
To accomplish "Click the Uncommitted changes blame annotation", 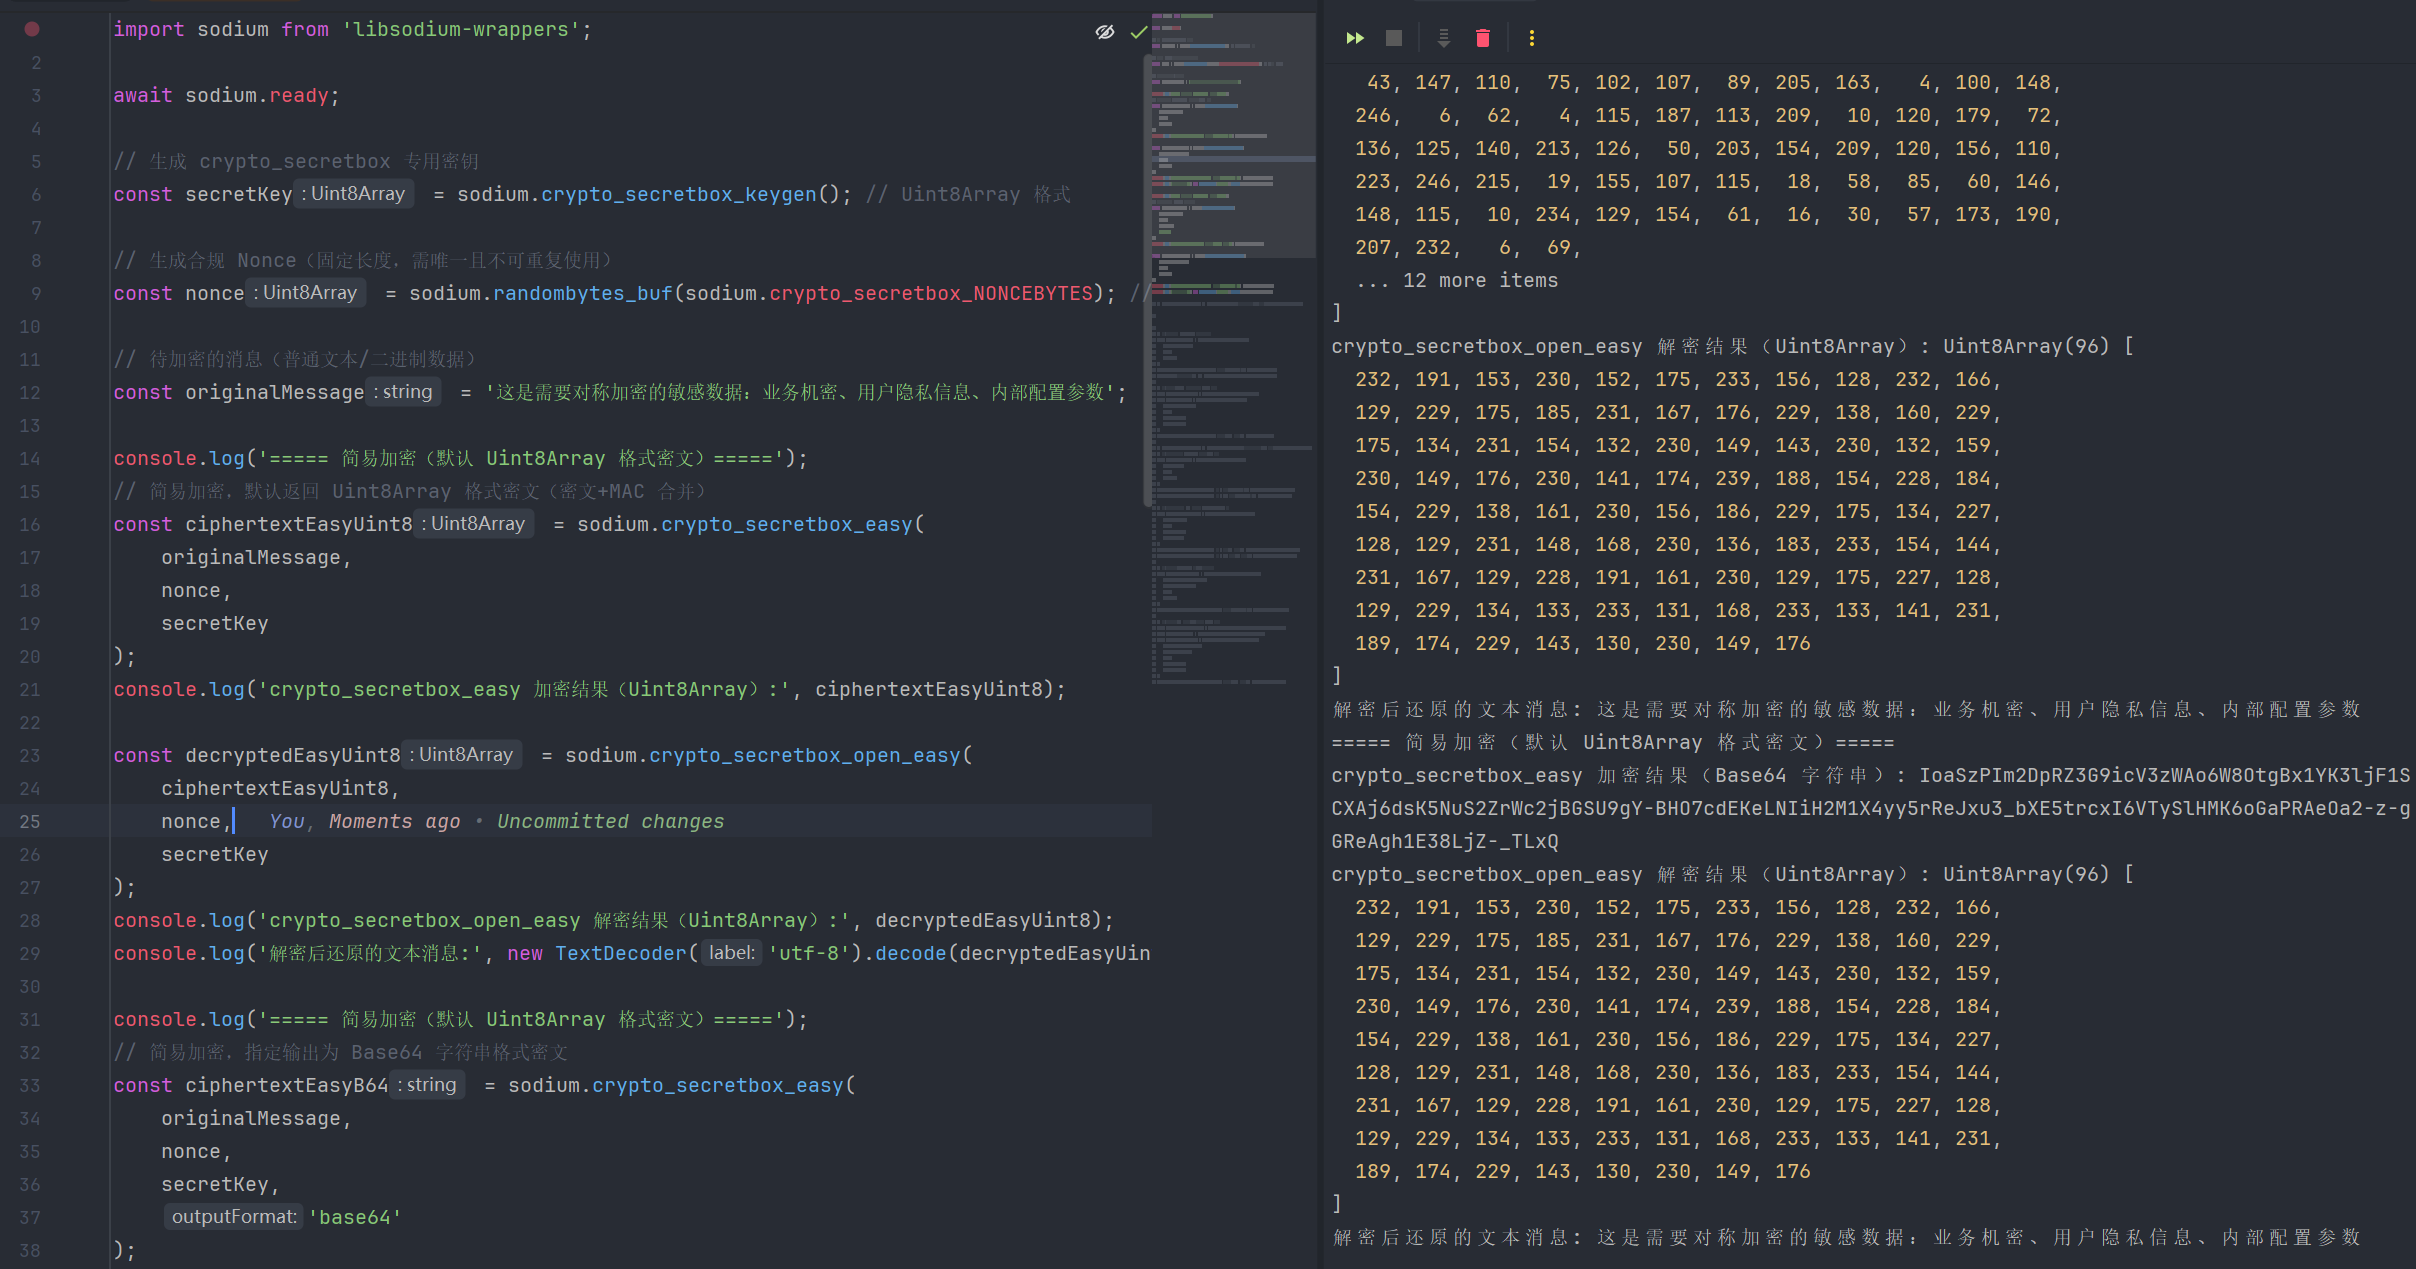I will click(610, 822).
